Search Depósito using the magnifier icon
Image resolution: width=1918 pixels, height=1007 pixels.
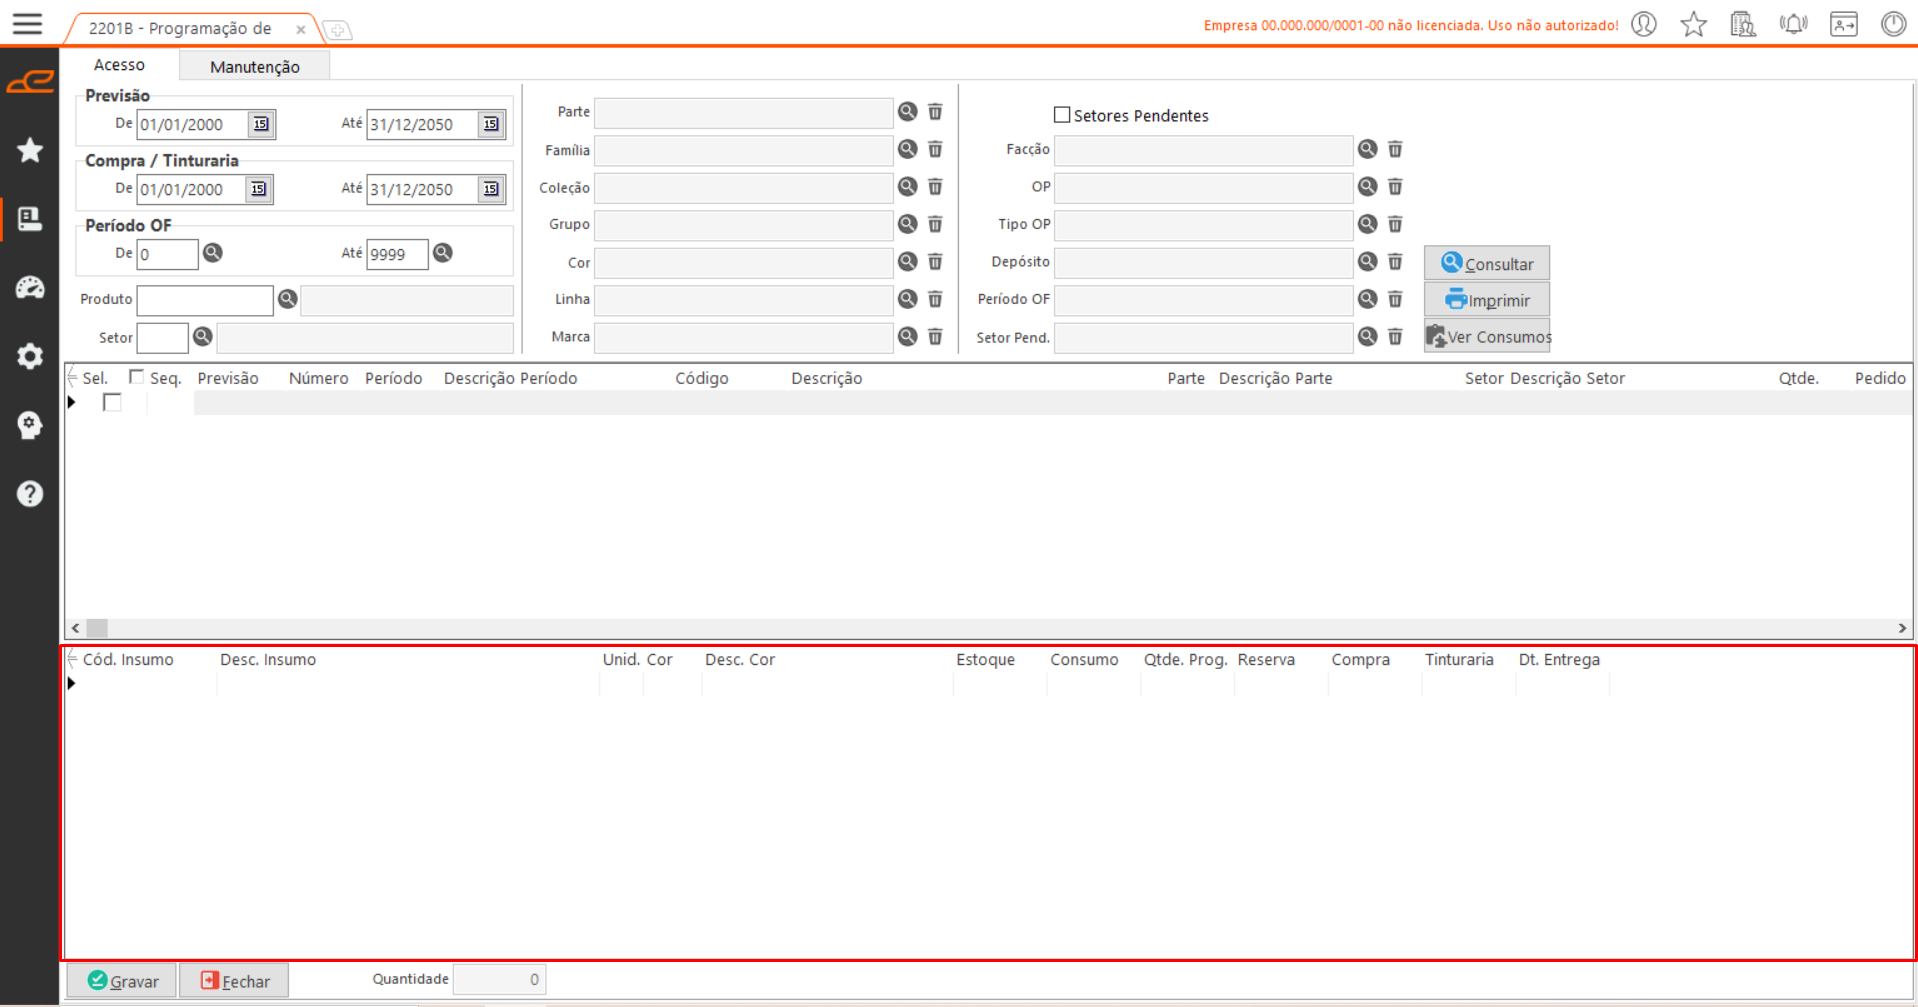(1367, 262)
